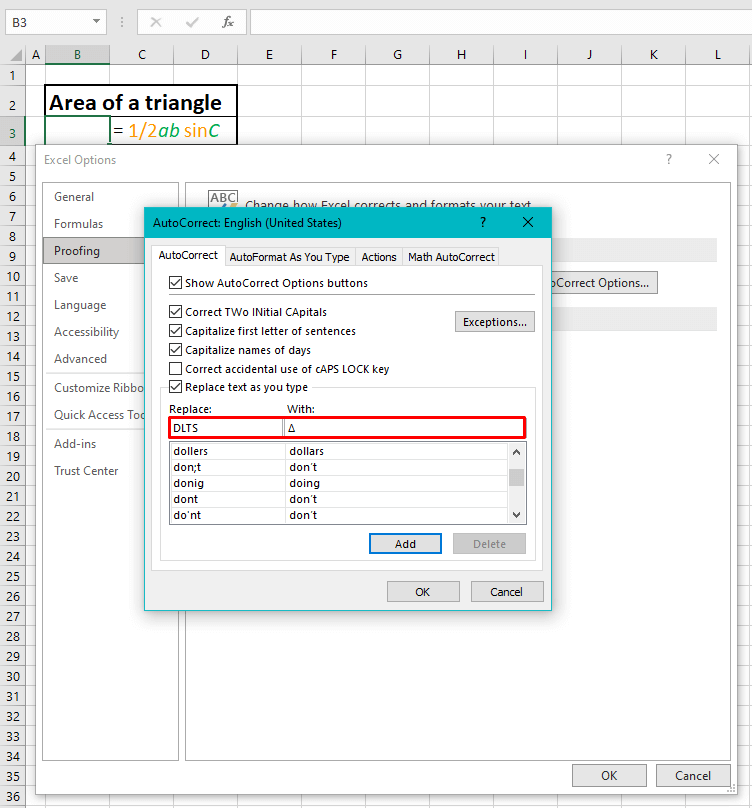Click OK in the AutoCorrect dialog
Image resolution: width=752 pixels, height=808 pixels.
click(423, 592)
